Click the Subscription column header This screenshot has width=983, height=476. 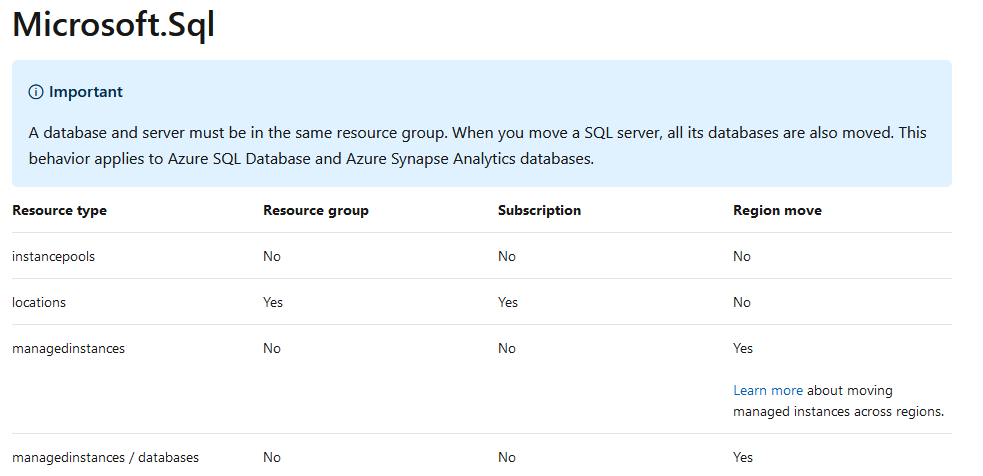pyautogui.click(x=540, y=210)
